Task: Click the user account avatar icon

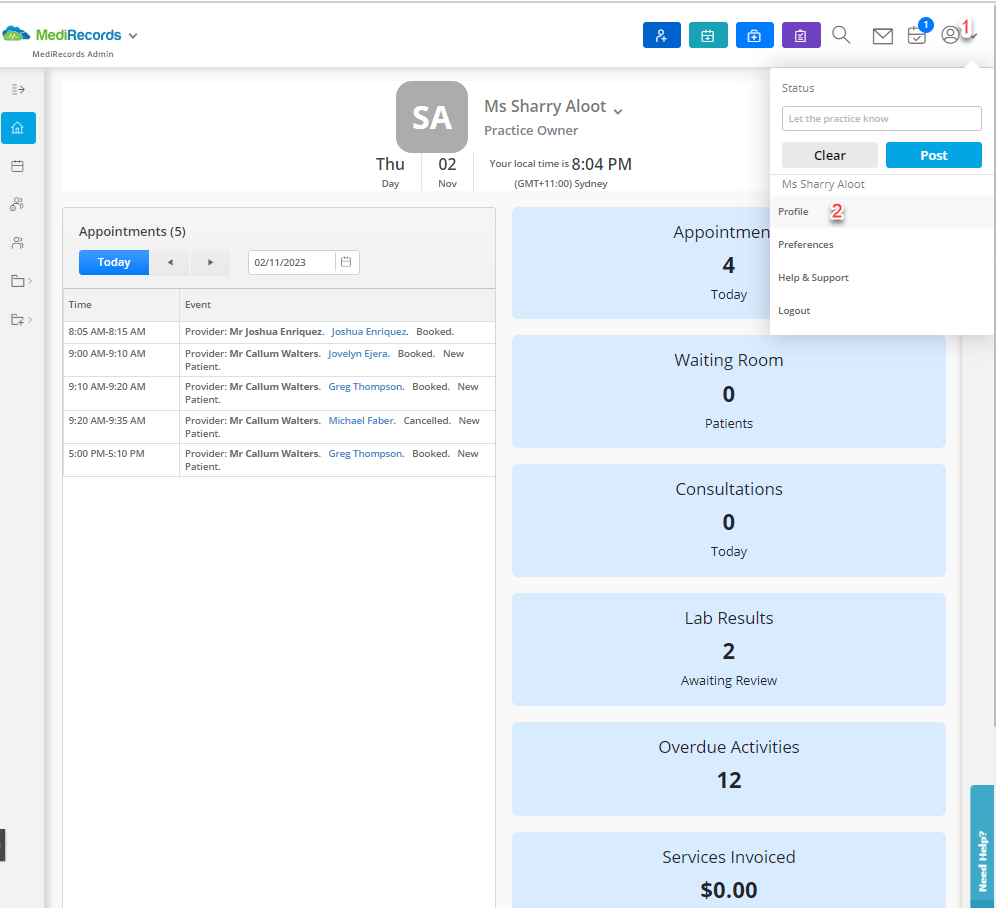Action: point(950,35)
